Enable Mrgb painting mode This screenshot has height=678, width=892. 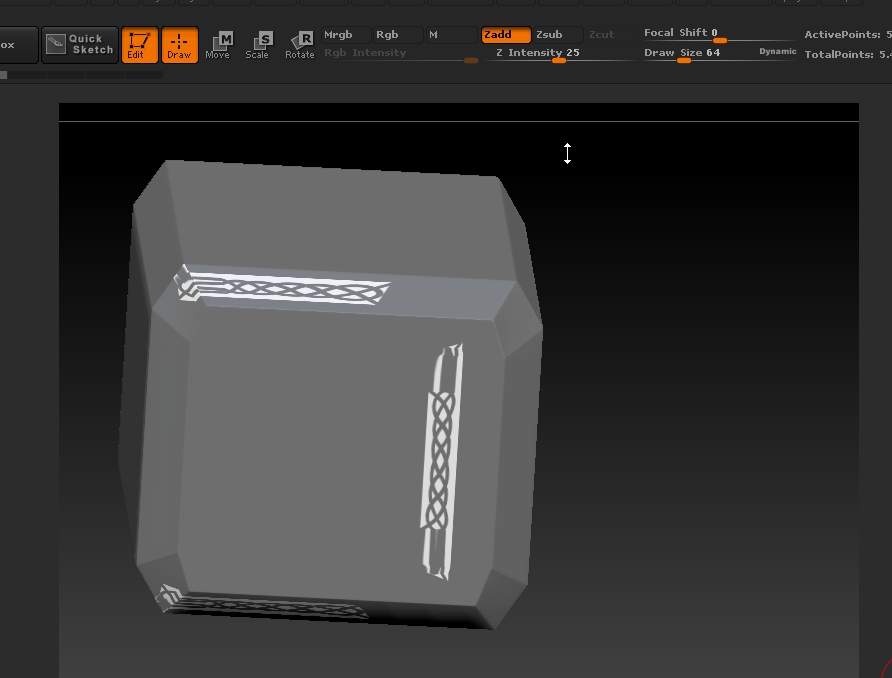click(345, 35)
